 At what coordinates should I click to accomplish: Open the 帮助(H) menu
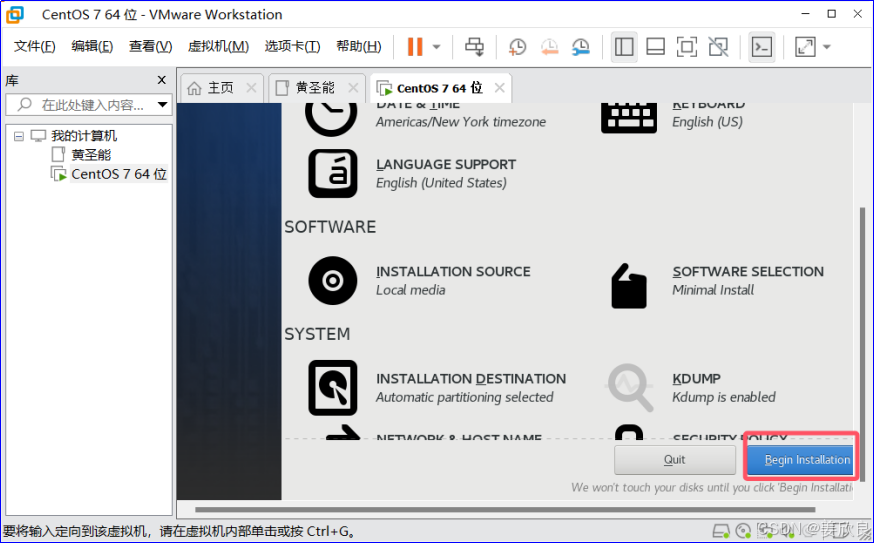359,46
